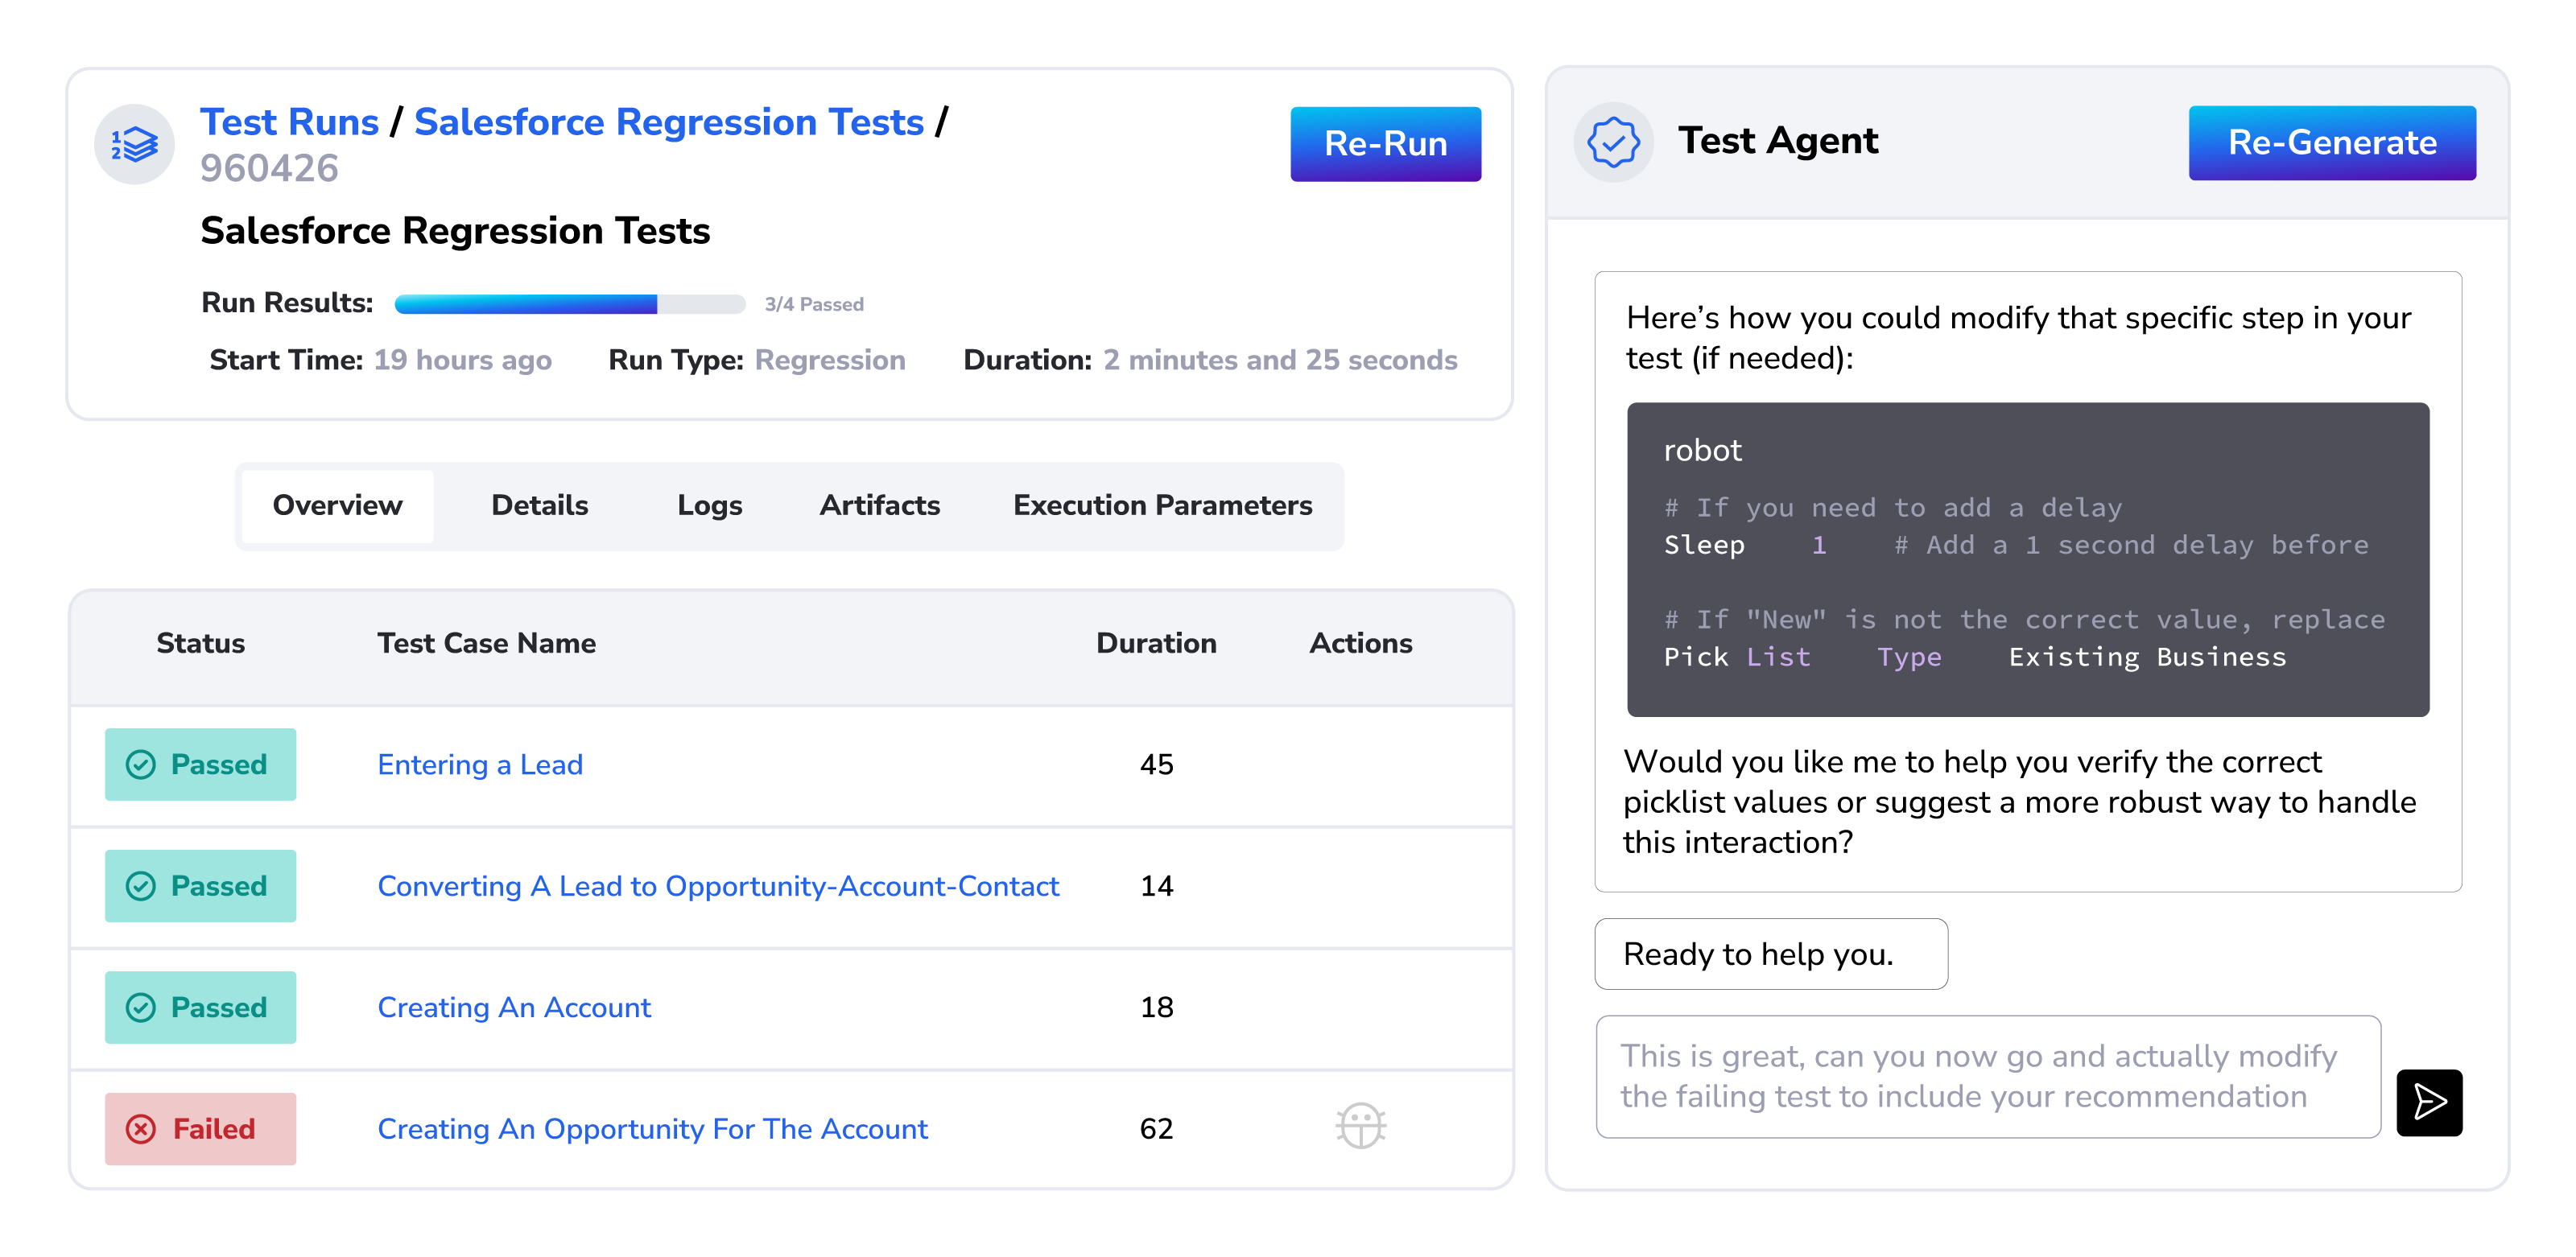
Task: Click the Status column header
Action: coord(200,643)
